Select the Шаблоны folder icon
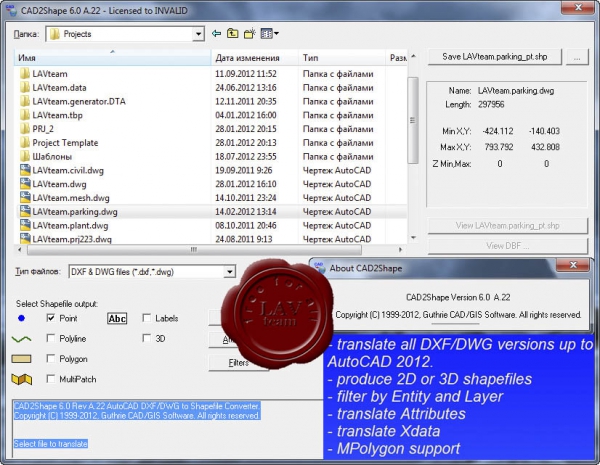 24,157
